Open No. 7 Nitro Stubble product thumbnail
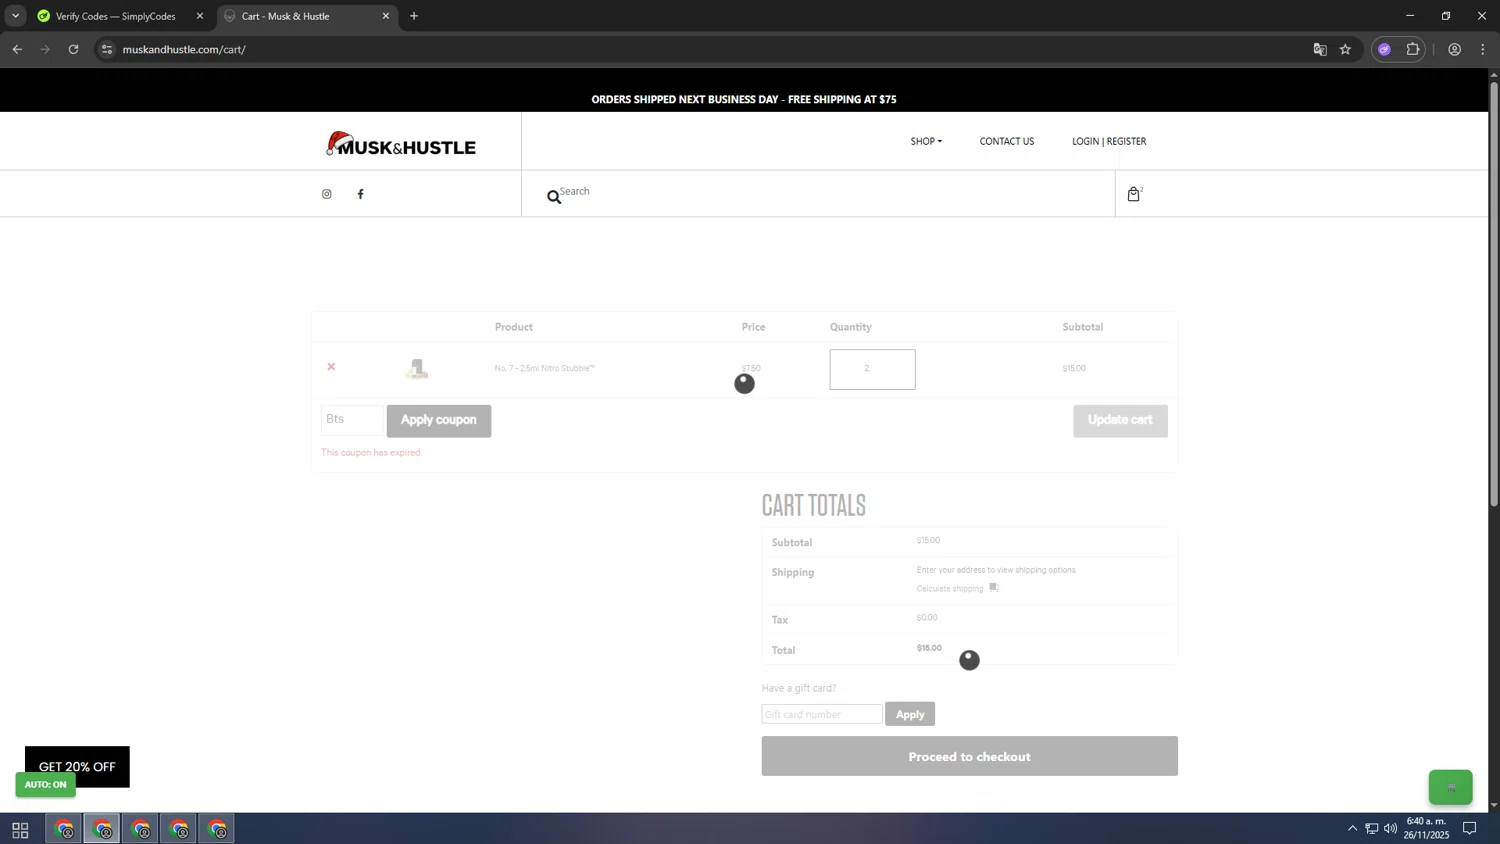The width and height of the screenshot is (1500, 844). coord(417,369)
